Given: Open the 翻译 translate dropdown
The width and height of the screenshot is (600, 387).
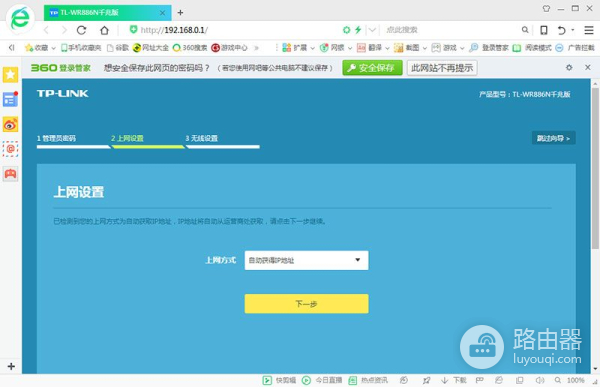Looking at the screenshot, I should tap(373, 48).
